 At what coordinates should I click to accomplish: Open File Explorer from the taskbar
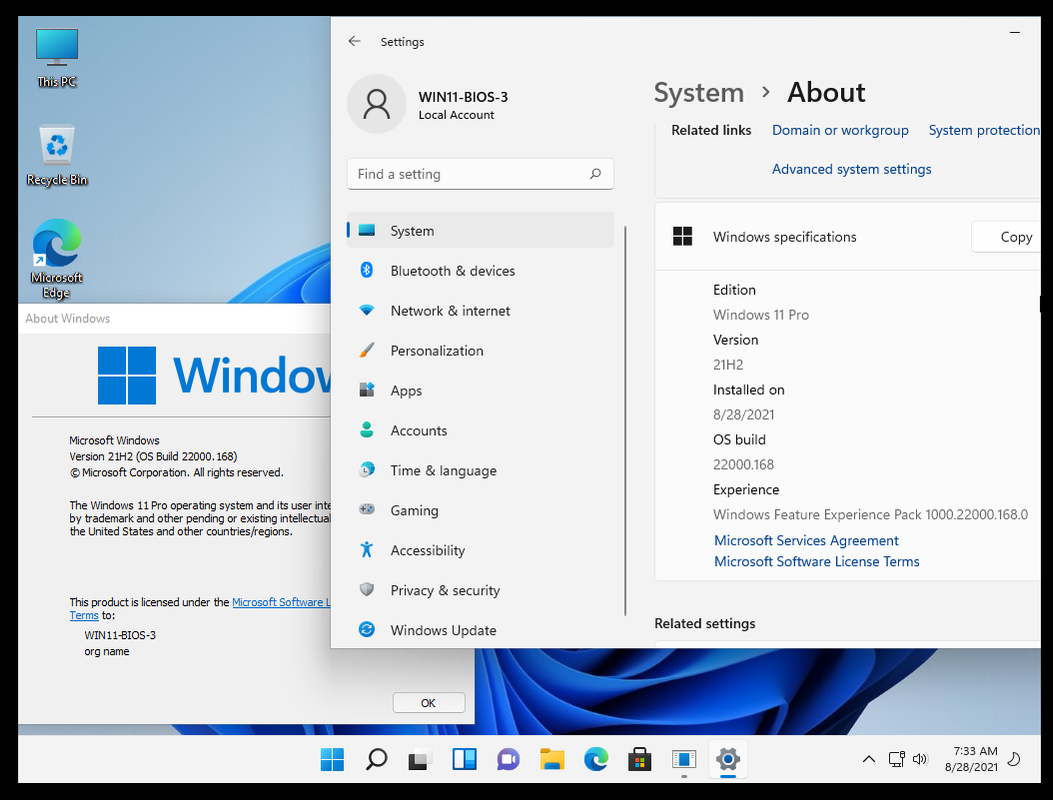coord(552,760)
